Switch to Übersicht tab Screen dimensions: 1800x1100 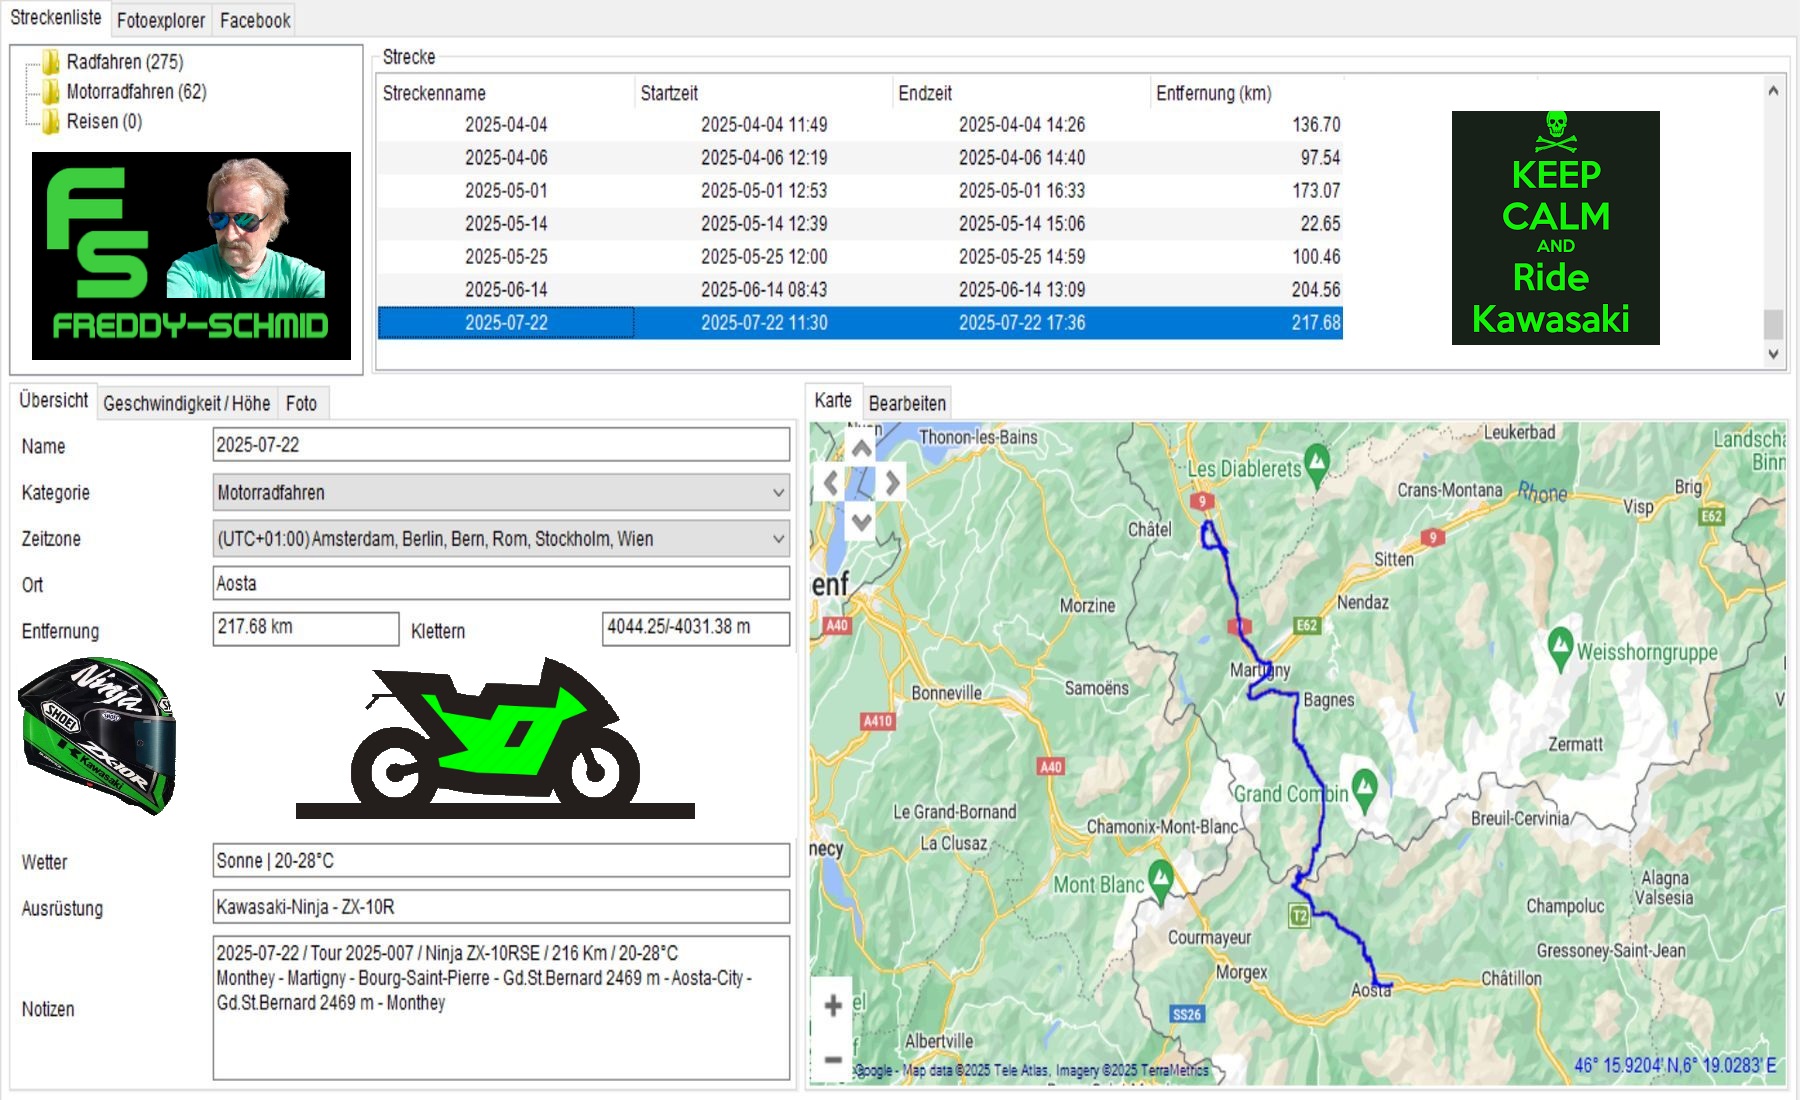(54, 401)
